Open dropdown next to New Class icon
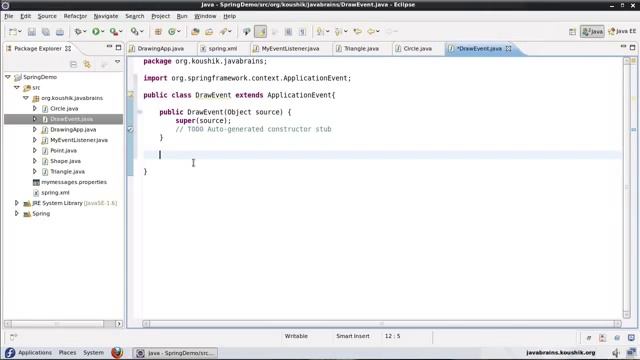 pos(179,31)
